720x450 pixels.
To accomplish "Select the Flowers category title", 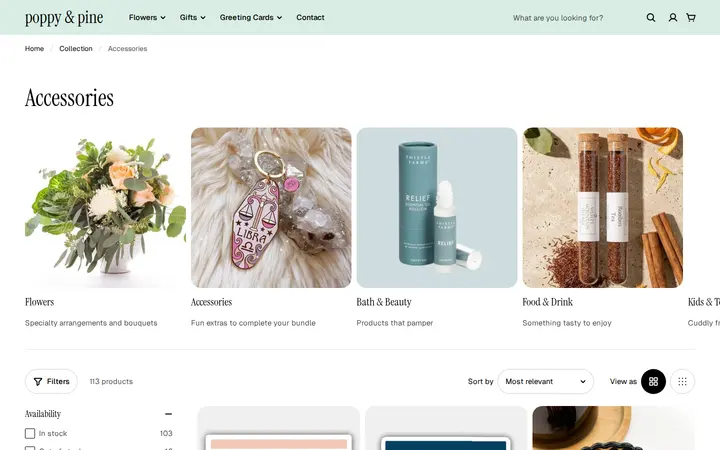I will click(x=39, y=302).
